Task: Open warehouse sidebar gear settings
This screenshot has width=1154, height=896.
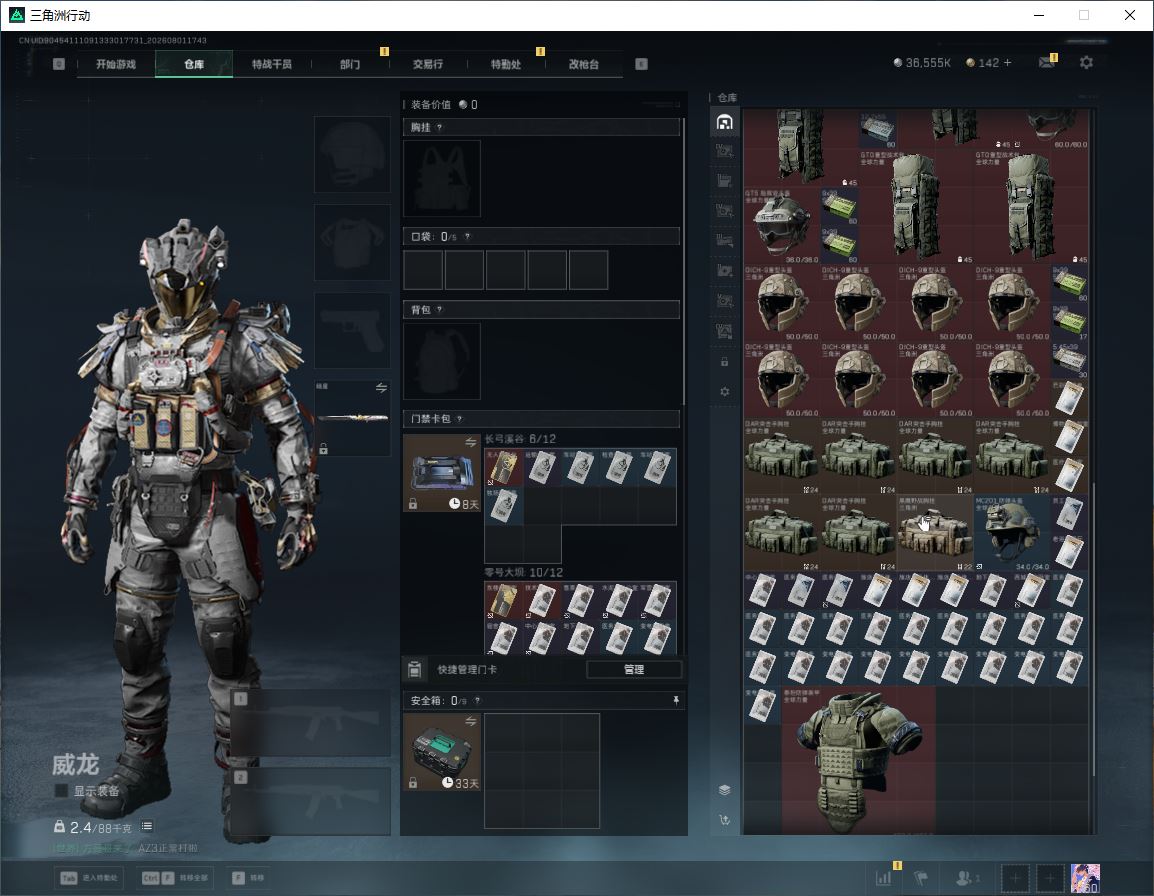Action: [x=724, y=392]
